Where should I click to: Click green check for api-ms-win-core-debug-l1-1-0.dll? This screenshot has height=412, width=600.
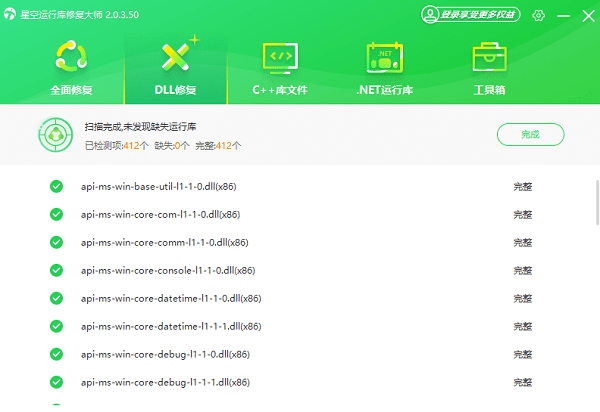(x=56, y=354)
